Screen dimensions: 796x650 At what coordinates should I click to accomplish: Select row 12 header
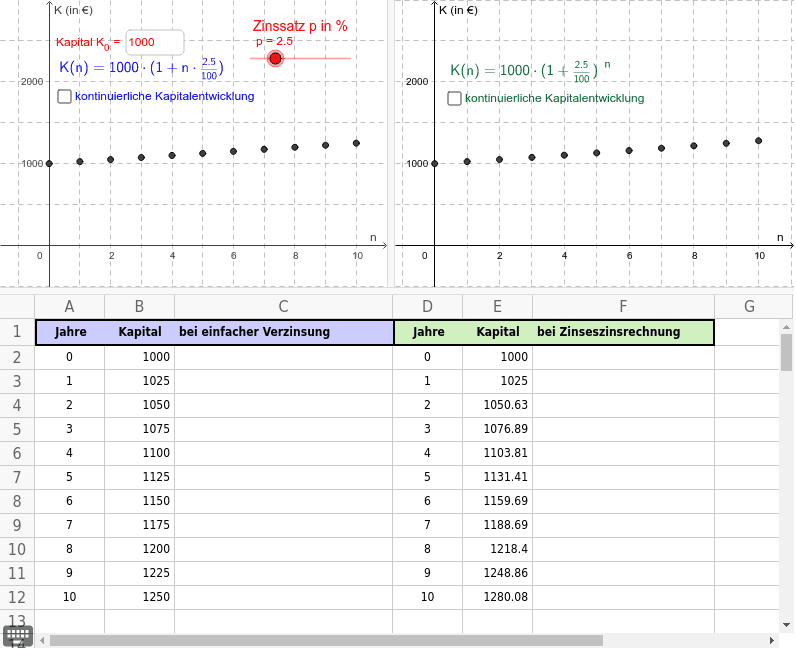tap(17, 597)
